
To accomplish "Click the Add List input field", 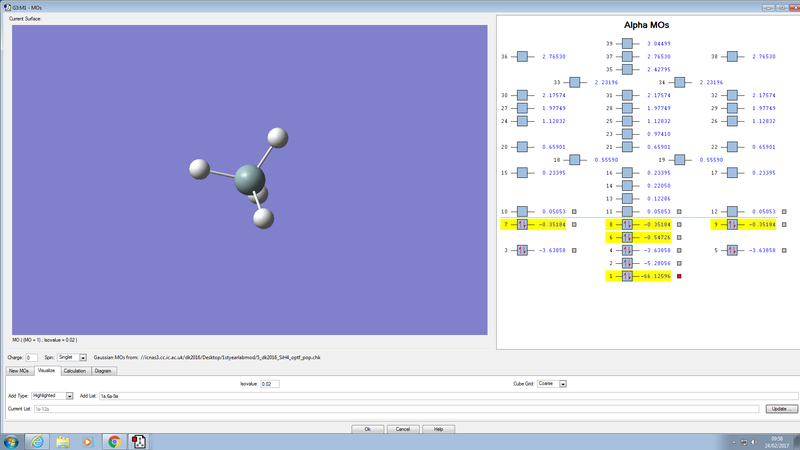I will pyautogui.click(x=448, y=396).
